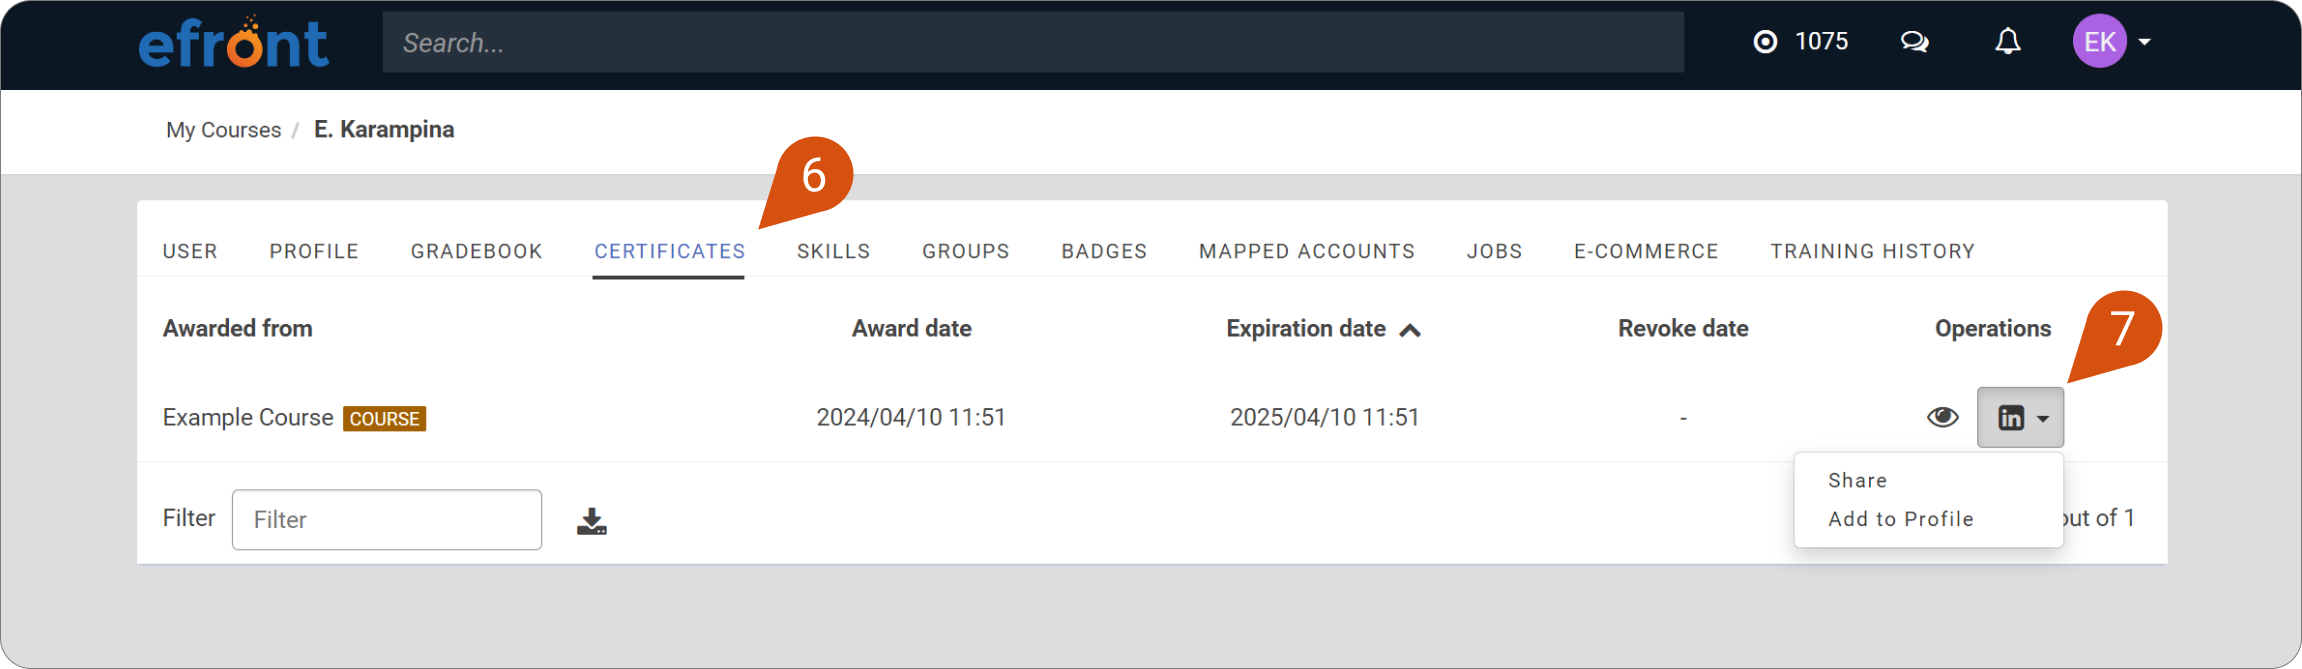Image resolution: width=2302 pixels, height=669 pixels.
Task: Choose Add to Profile option
Action: click(x=1900, y=519)
